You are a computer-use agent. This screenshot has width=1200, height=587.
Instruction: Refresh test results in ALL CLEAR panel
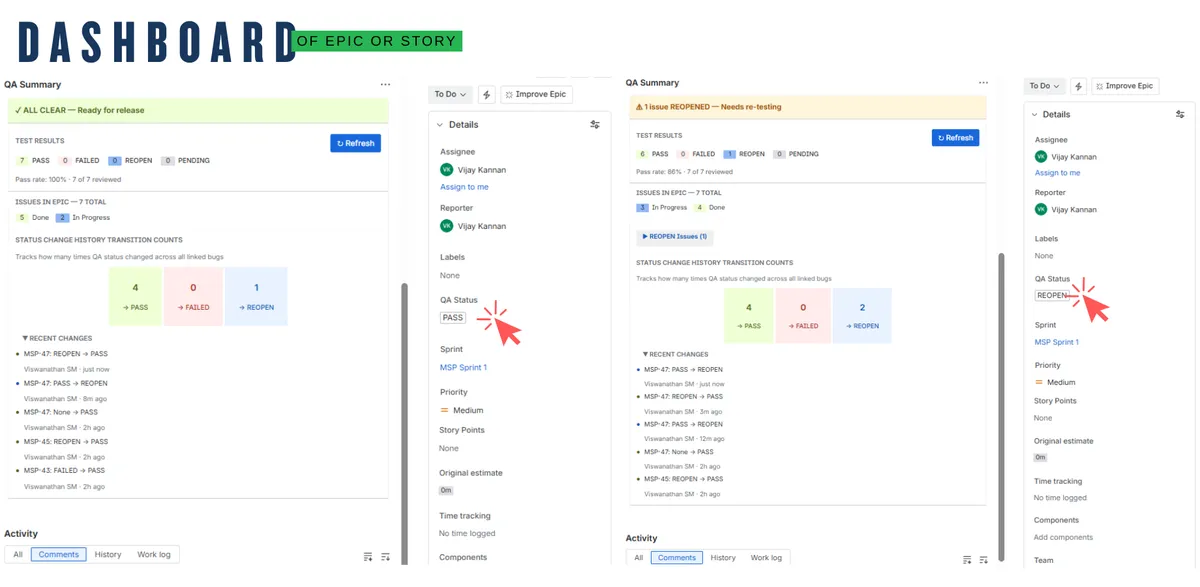point(355,143)
